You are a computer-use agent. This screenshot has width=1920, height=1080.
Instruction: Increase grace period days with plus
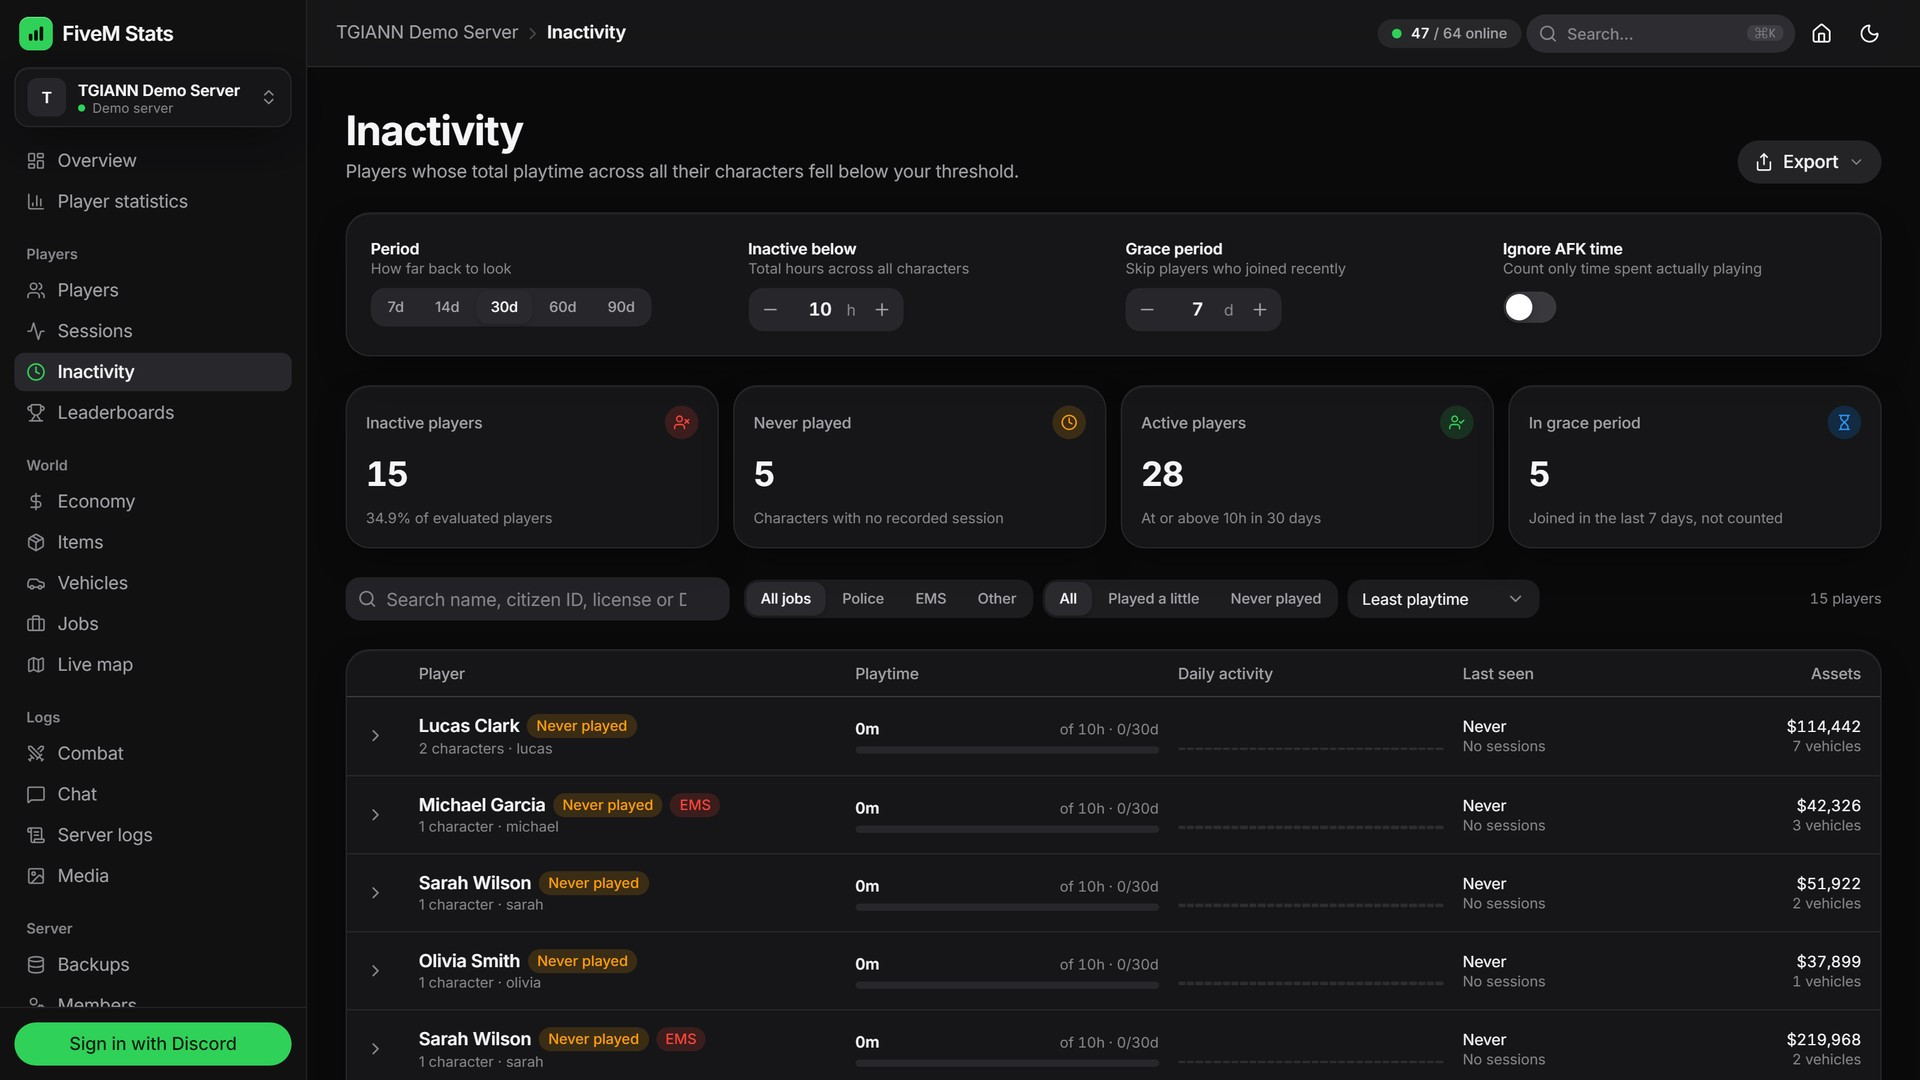coord(1260,310)
